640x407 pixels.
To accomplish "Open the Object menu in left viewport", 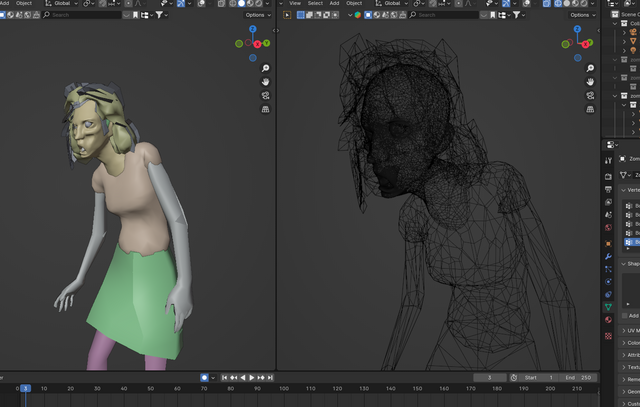I will [23, 3].
